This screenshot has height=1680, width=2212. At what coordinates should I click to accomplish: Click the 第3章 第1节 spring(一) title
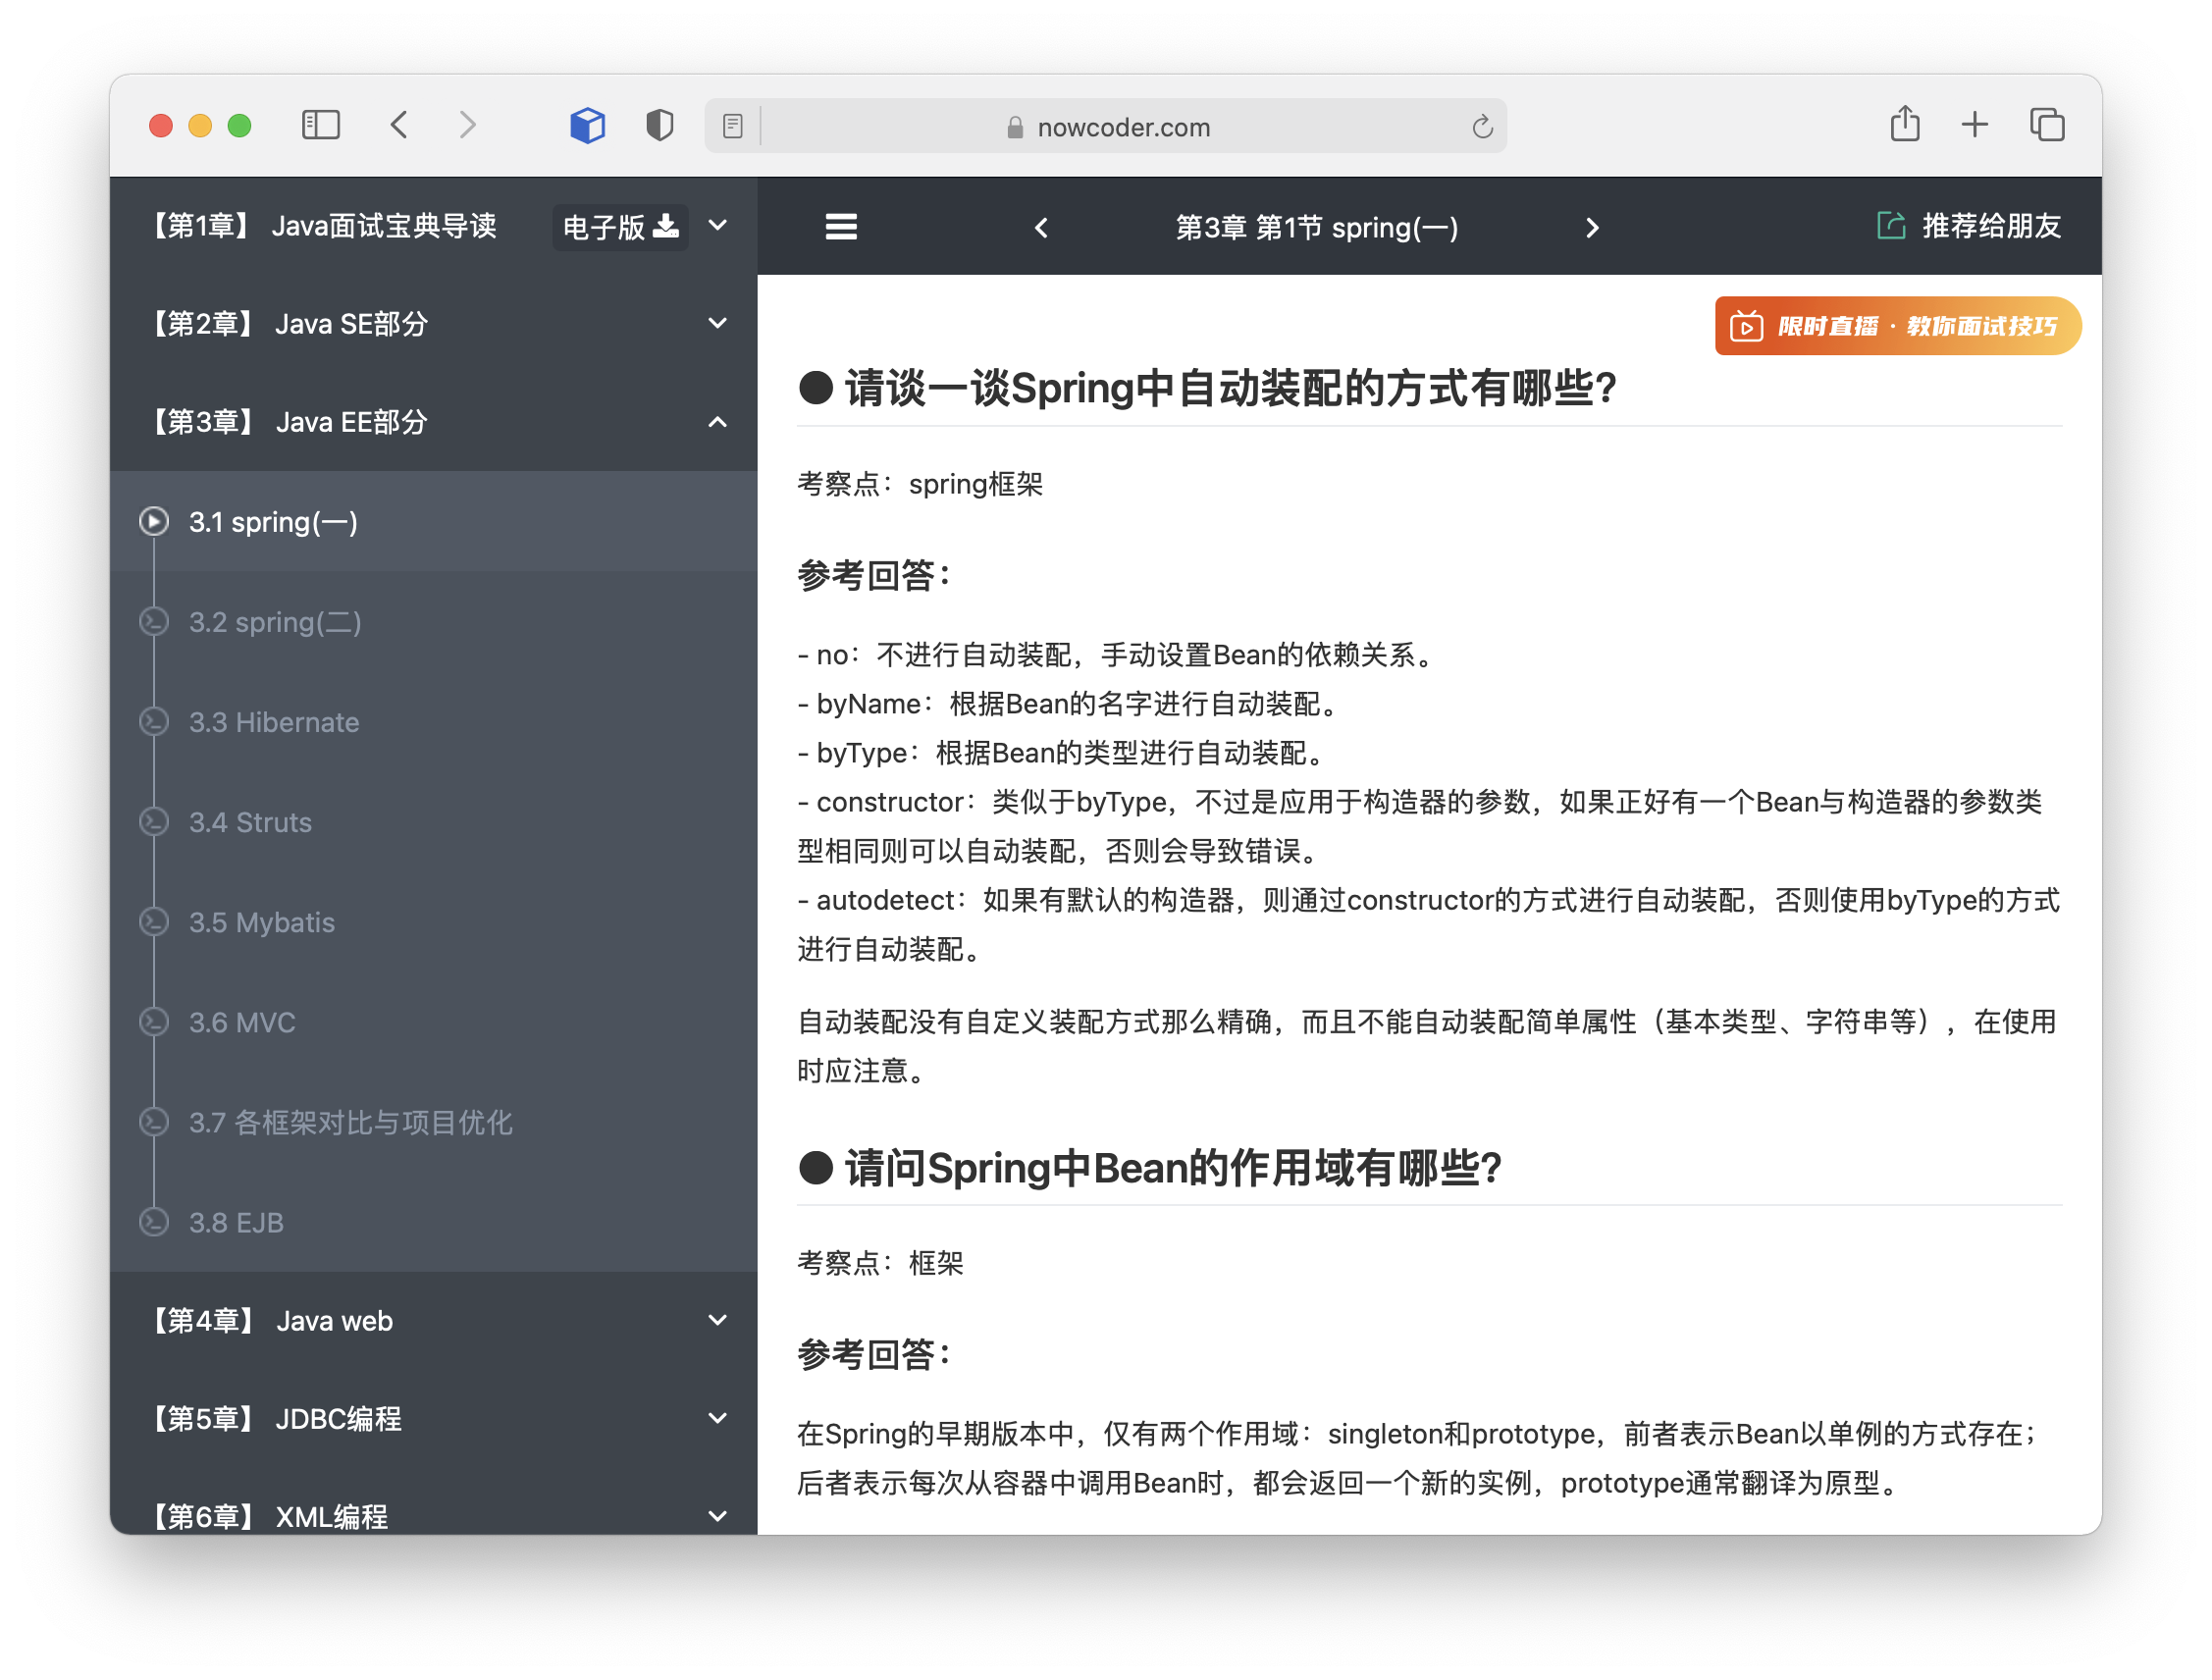click(1316, 228)
